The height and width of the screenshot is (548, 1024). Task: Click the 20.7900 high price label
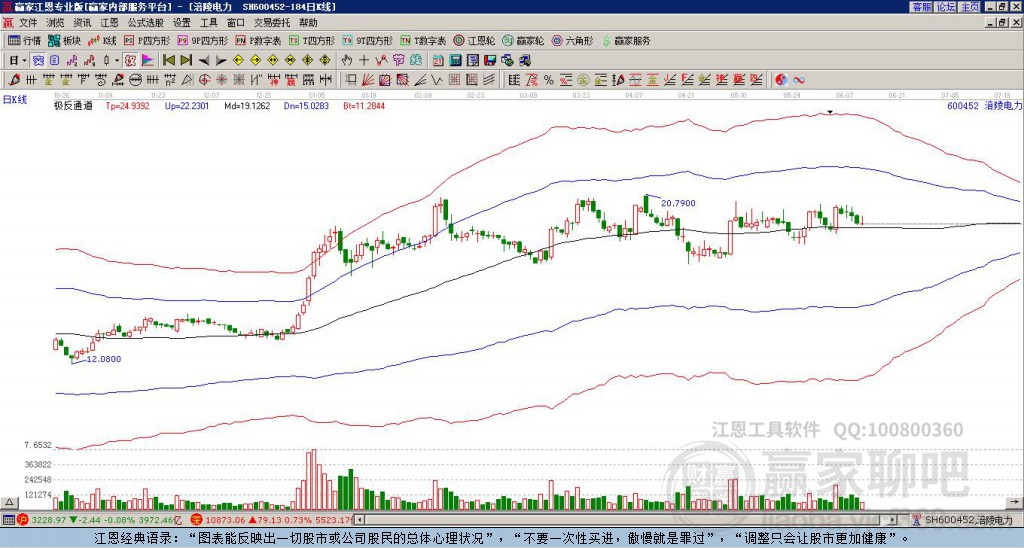tap(678, 203)
